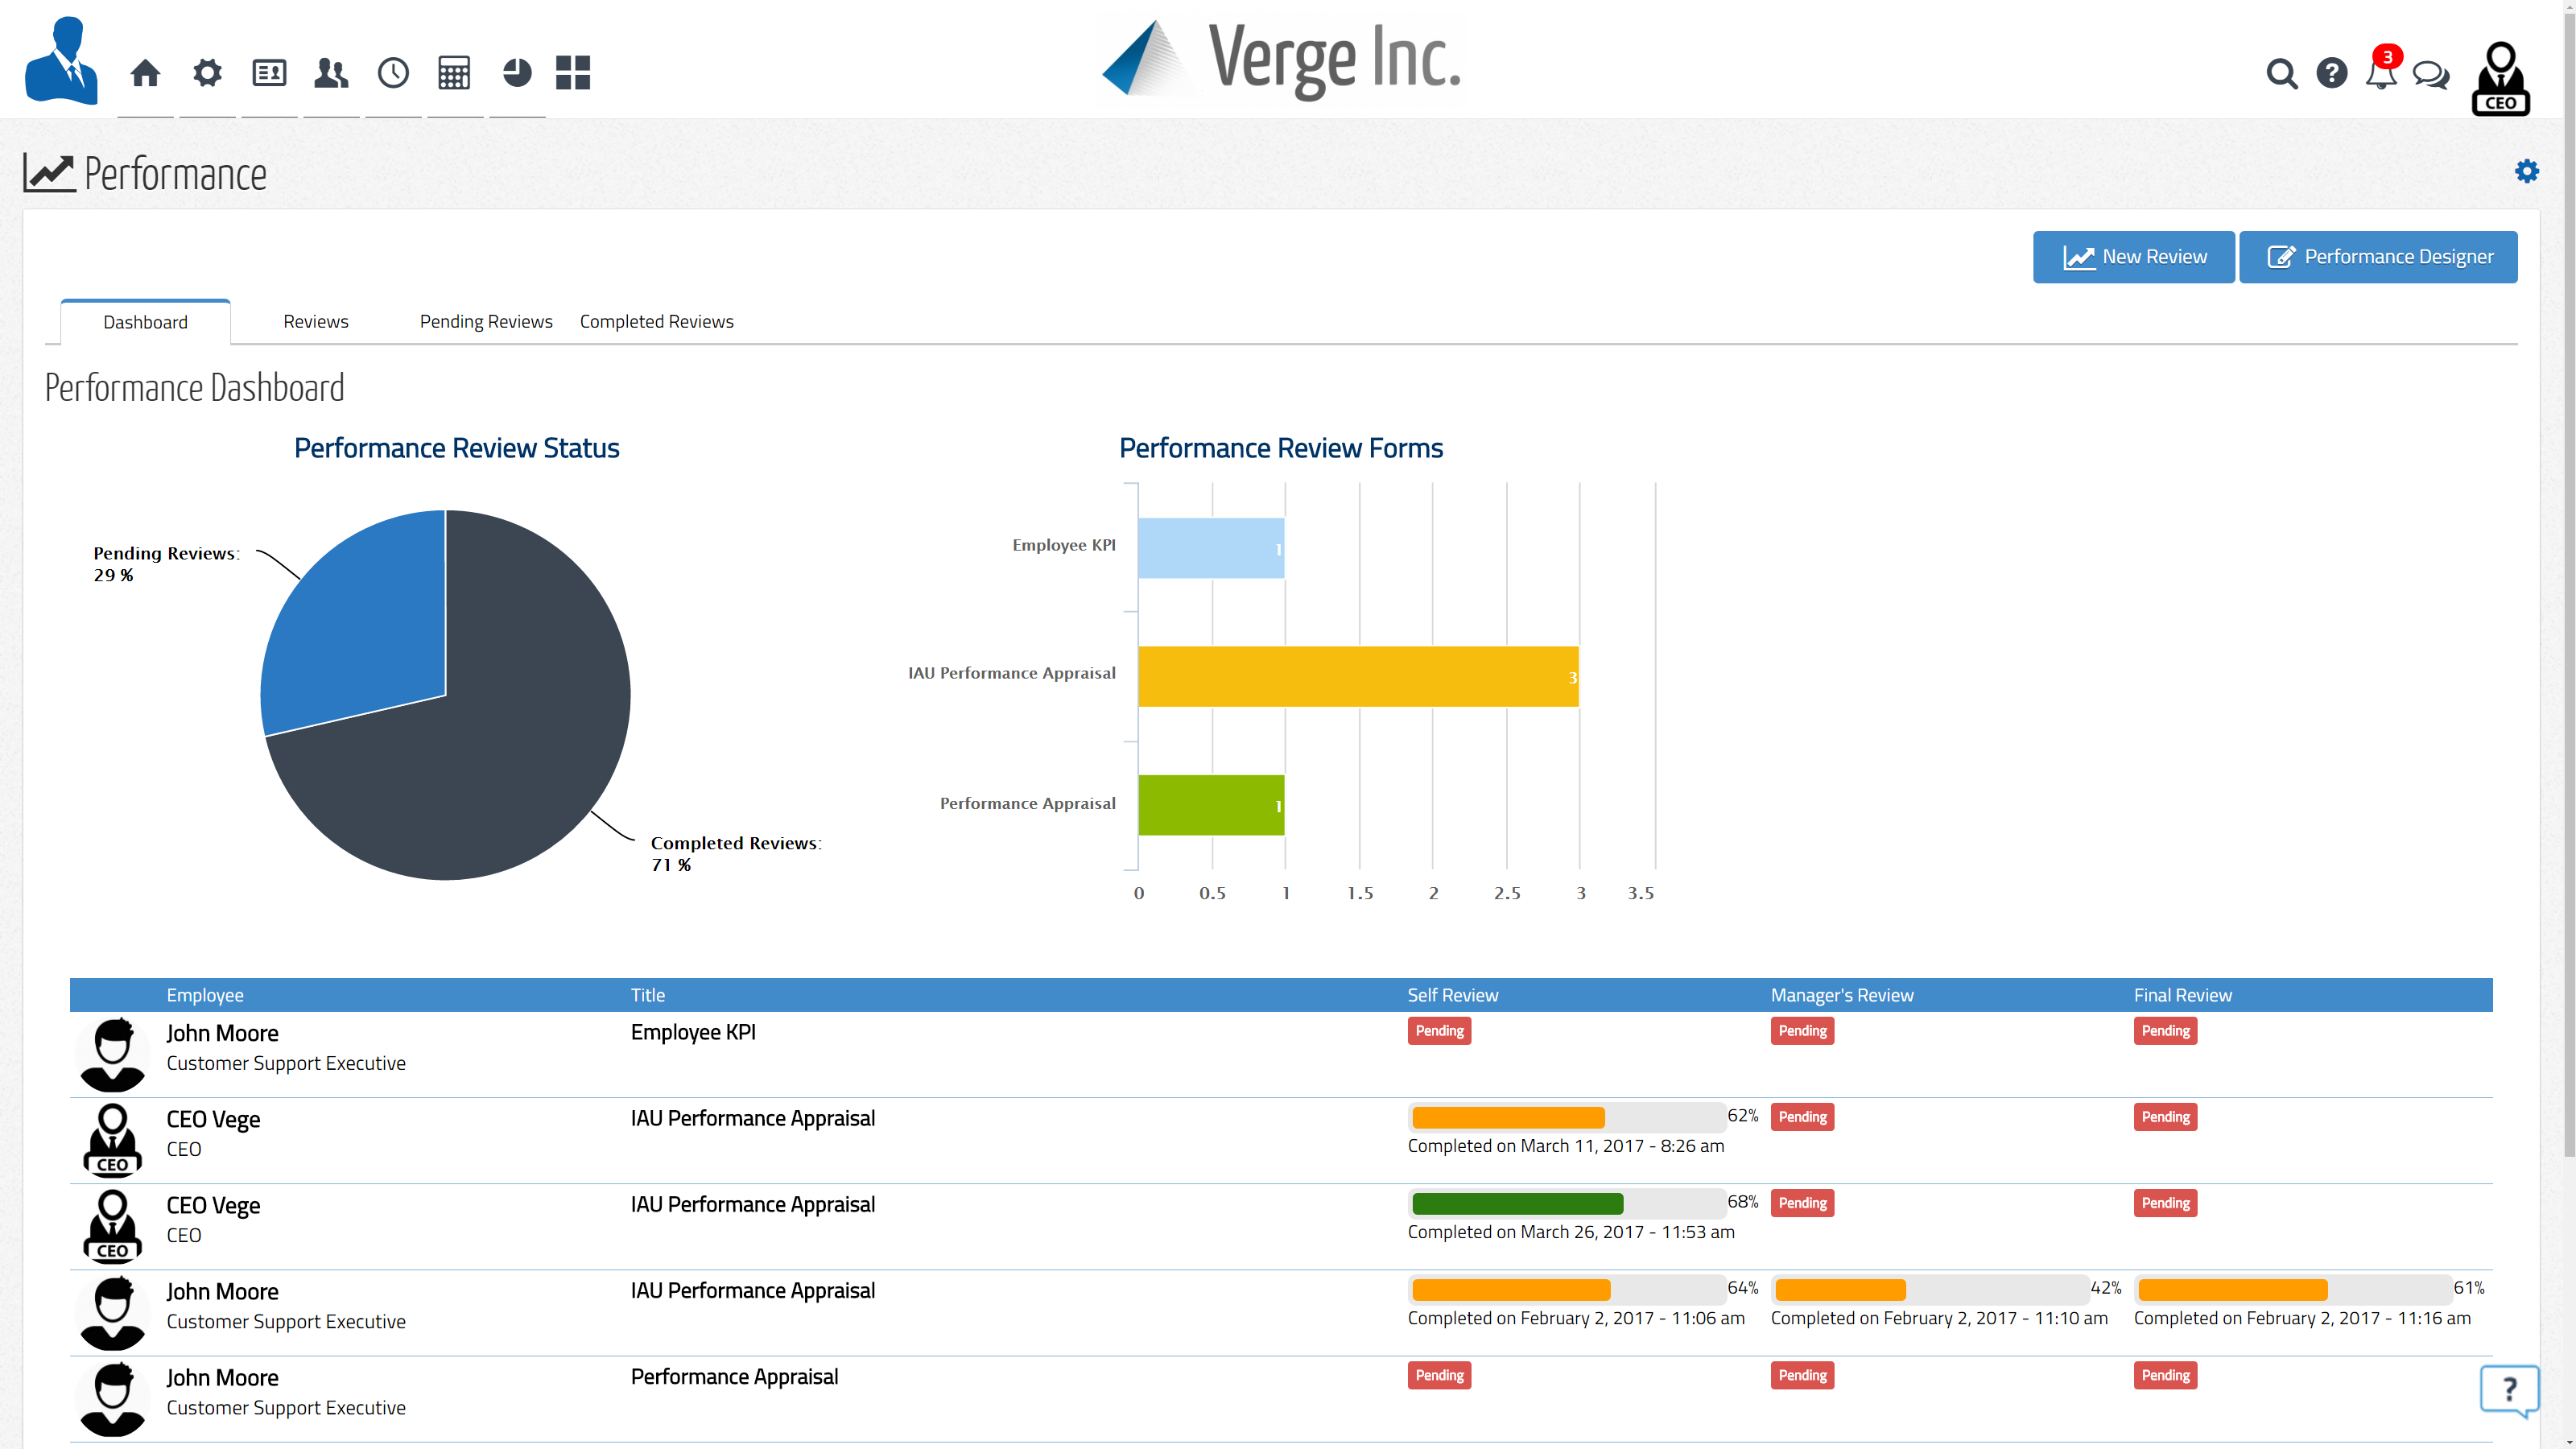Open the Employees icon (two people)
The height and width of the screenshot is (1449, 2576).
click(331, 73)
